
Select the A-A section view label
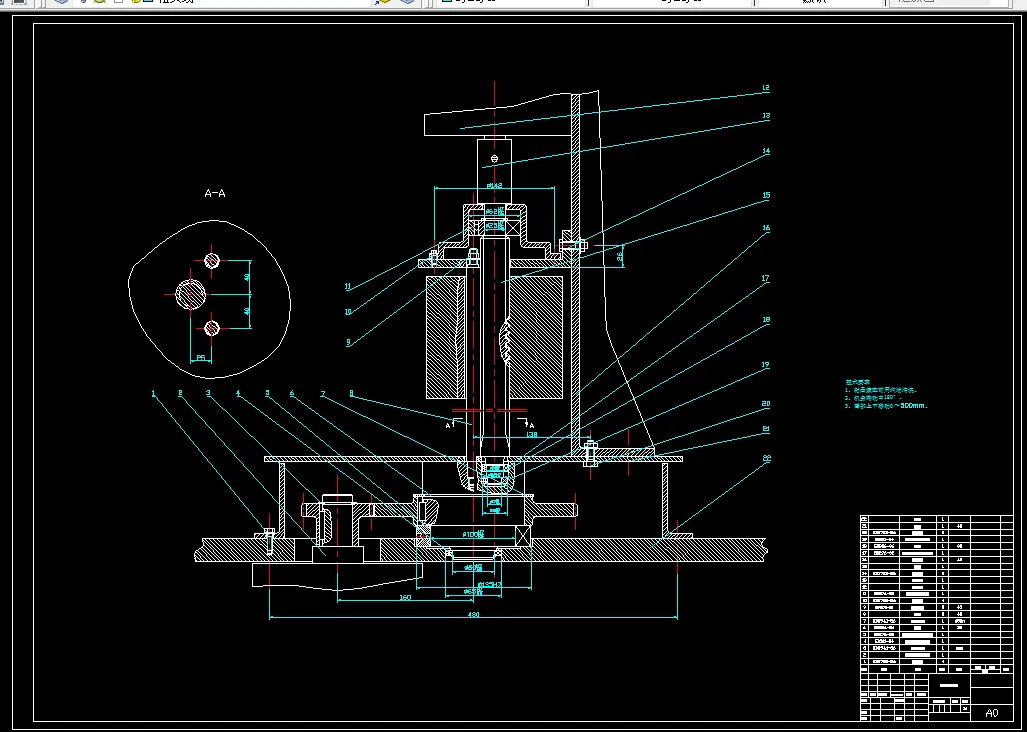[x=214, y=193]
